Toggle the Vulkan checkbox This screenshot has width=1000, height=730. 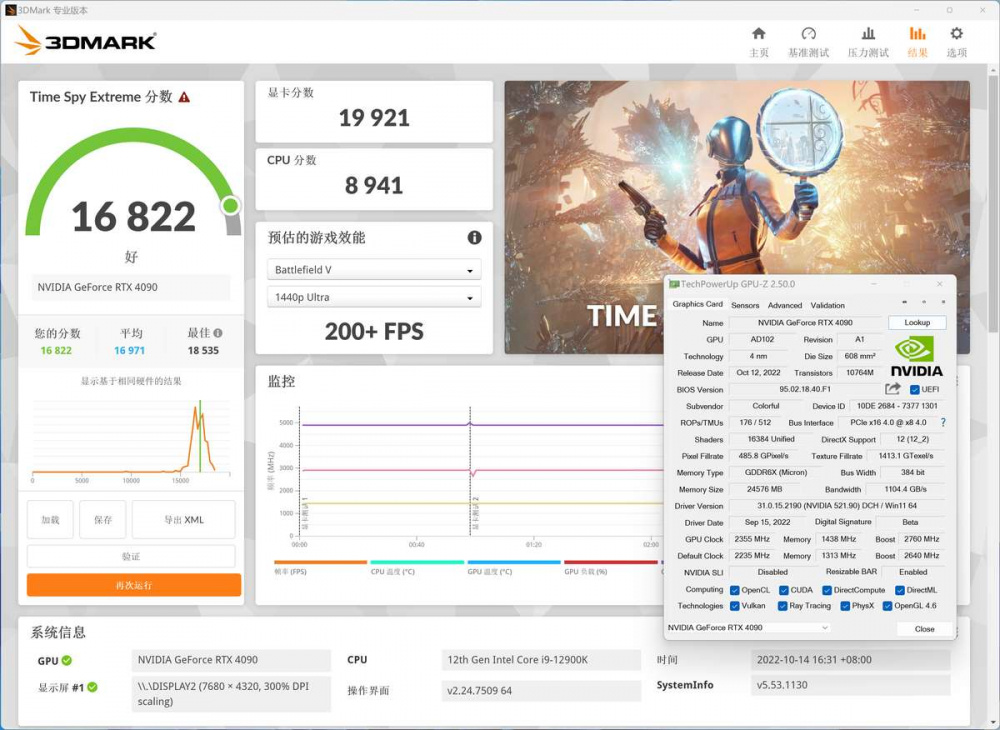pyautogui.click(x=735, y=606)
